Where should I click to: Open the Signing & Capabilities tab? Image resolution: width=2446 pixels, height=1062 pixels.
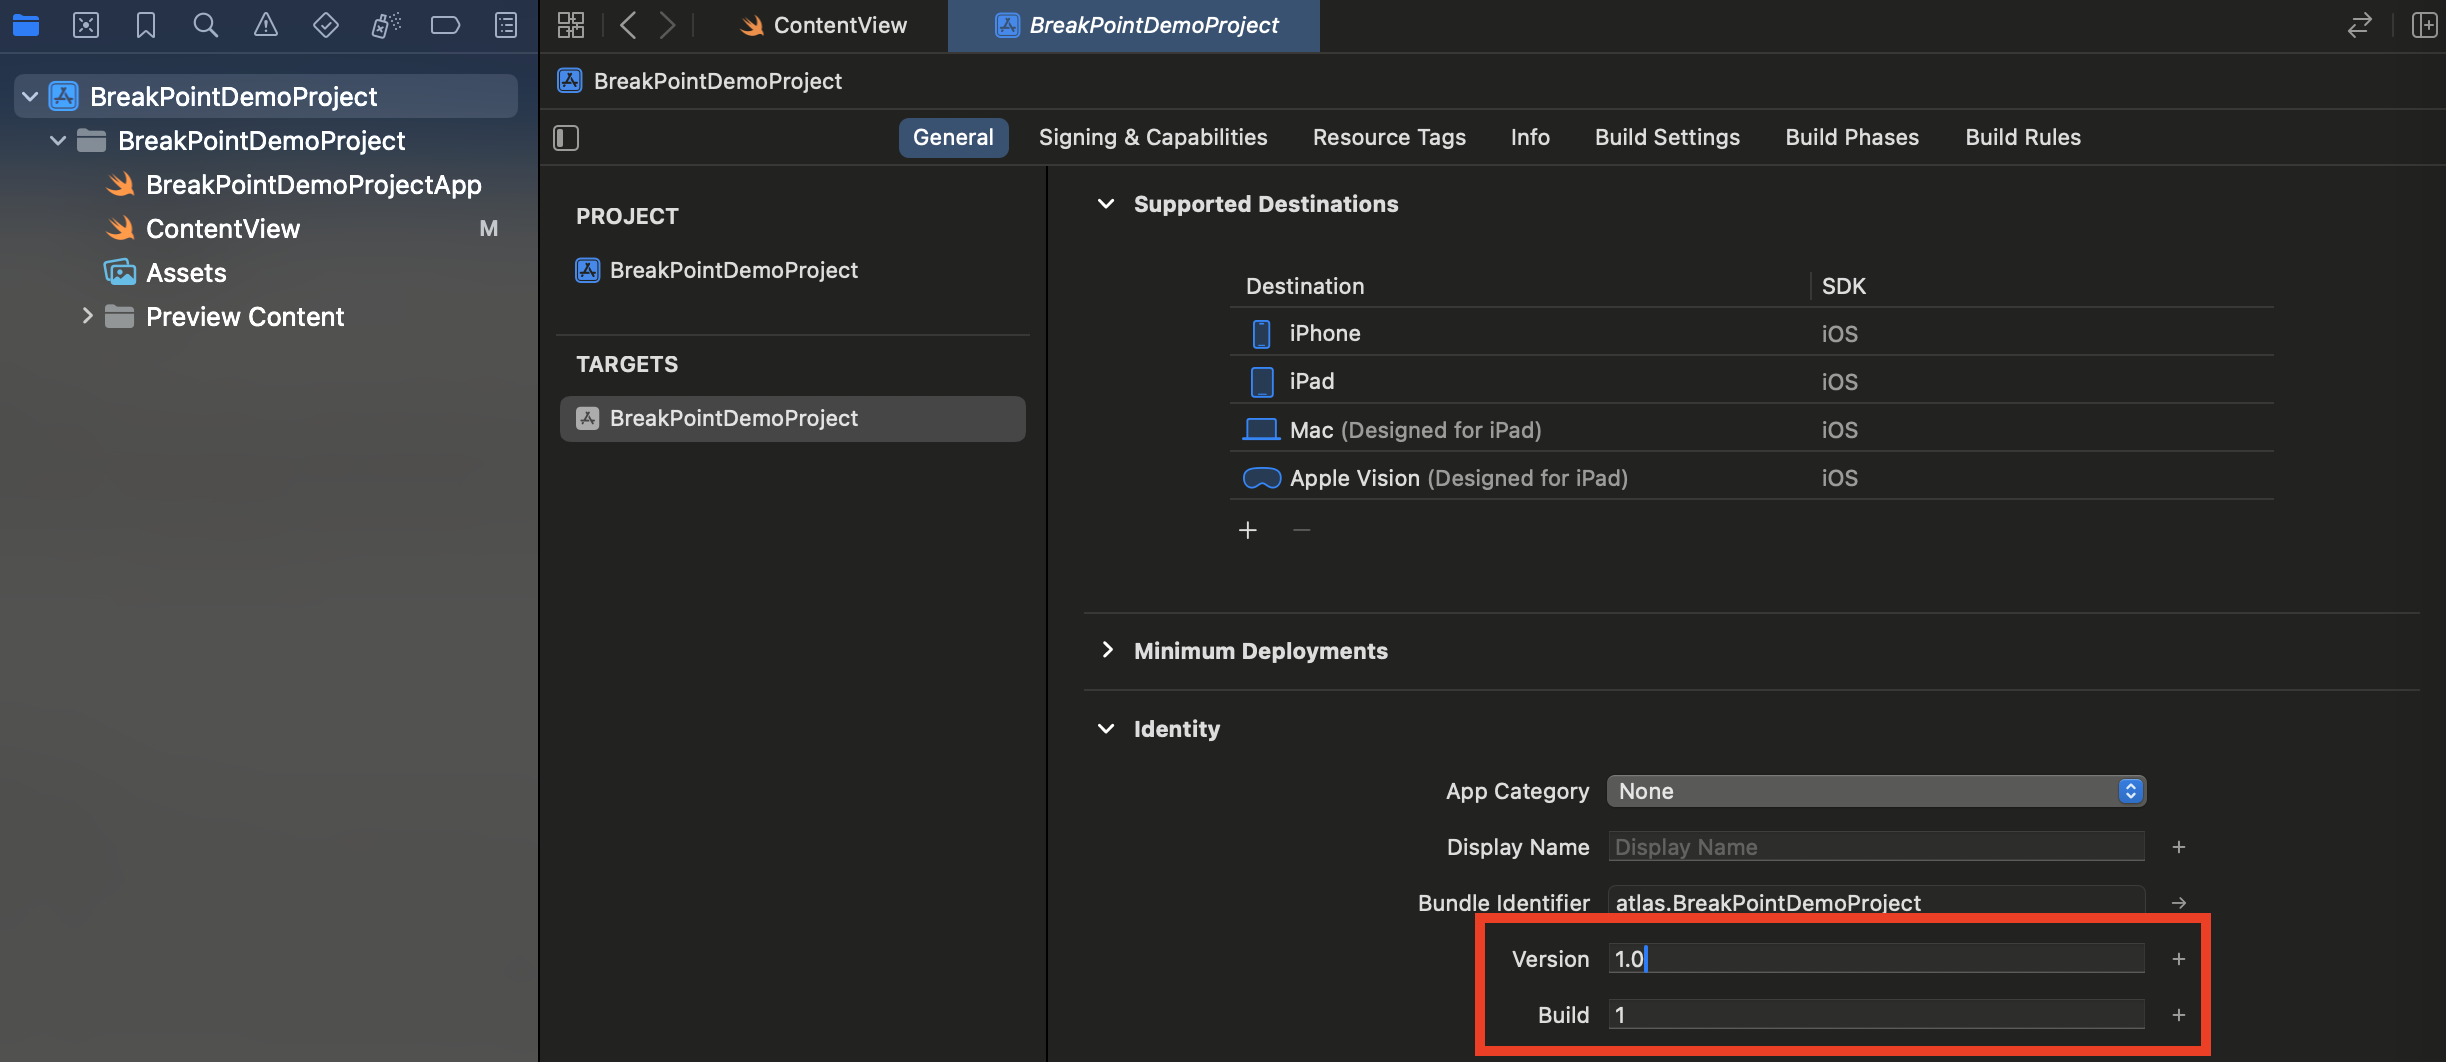tap(1153, 138)
